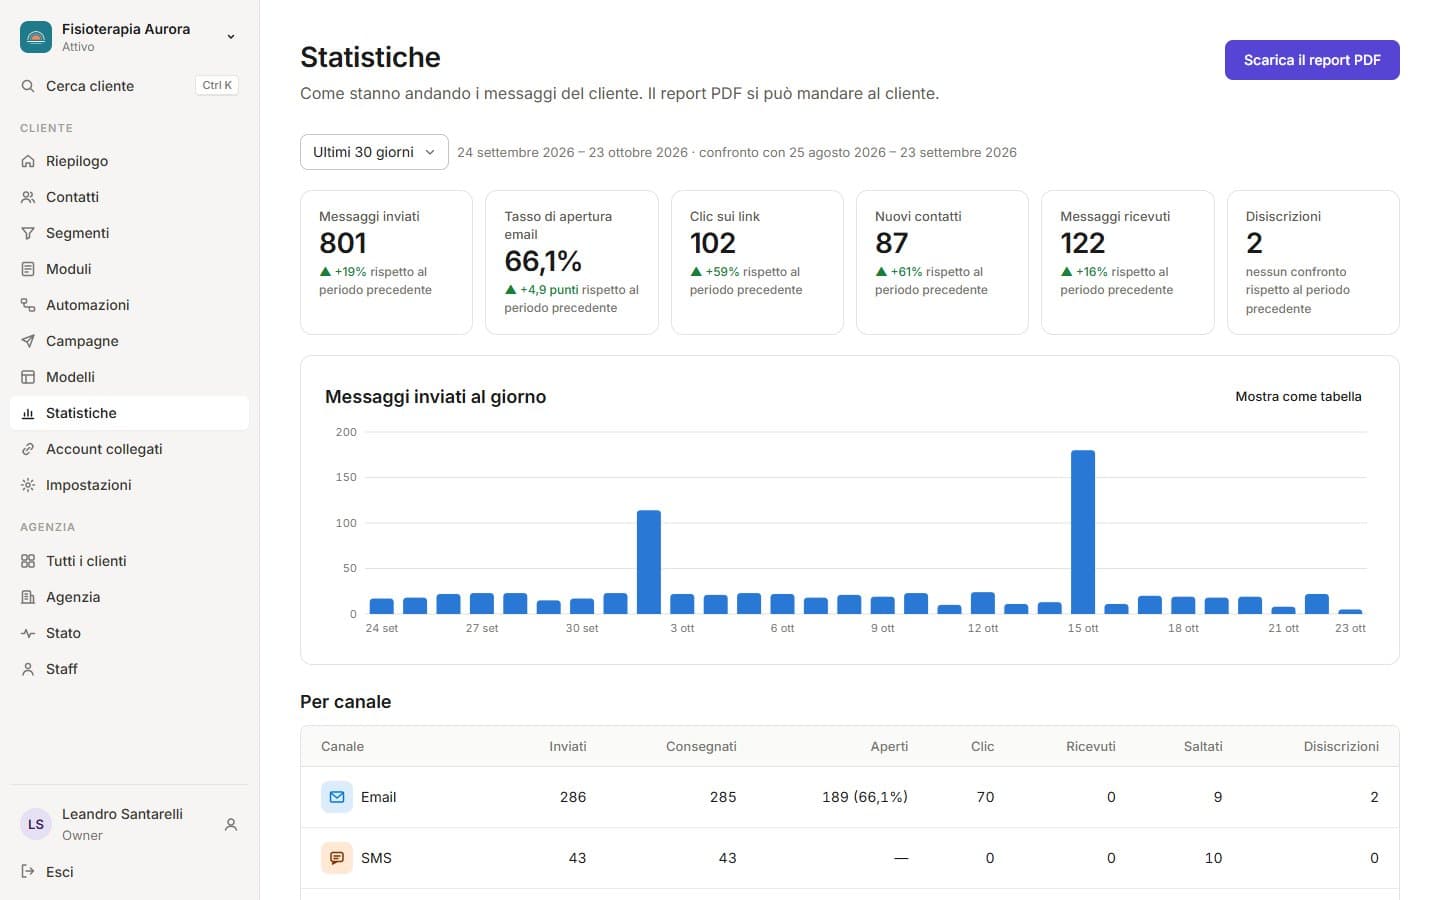Image resolution: width=1440 pixels, height=900 pixels.
Task: Click the Ctrl K shortcut badge
Action: click(217, 86)
